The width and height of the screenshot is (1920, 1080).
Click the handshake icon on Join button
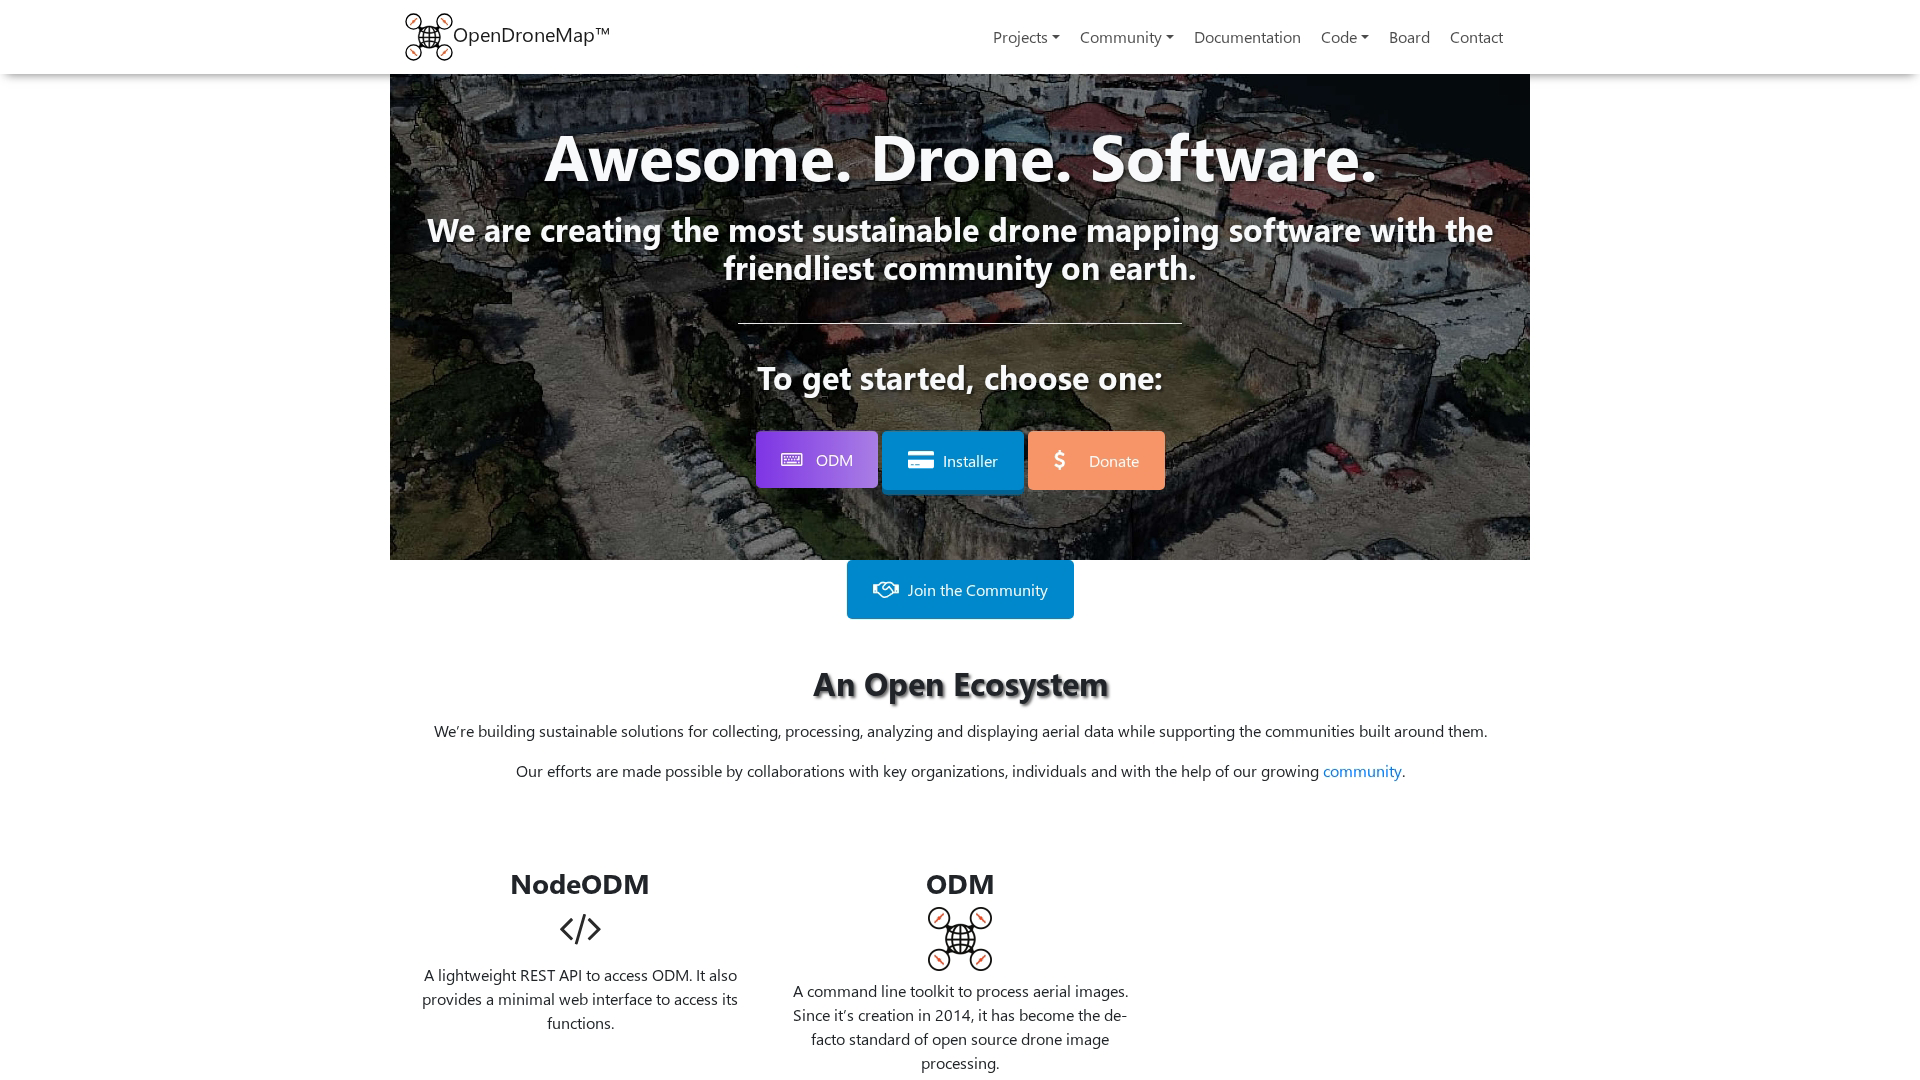(886, 590)
